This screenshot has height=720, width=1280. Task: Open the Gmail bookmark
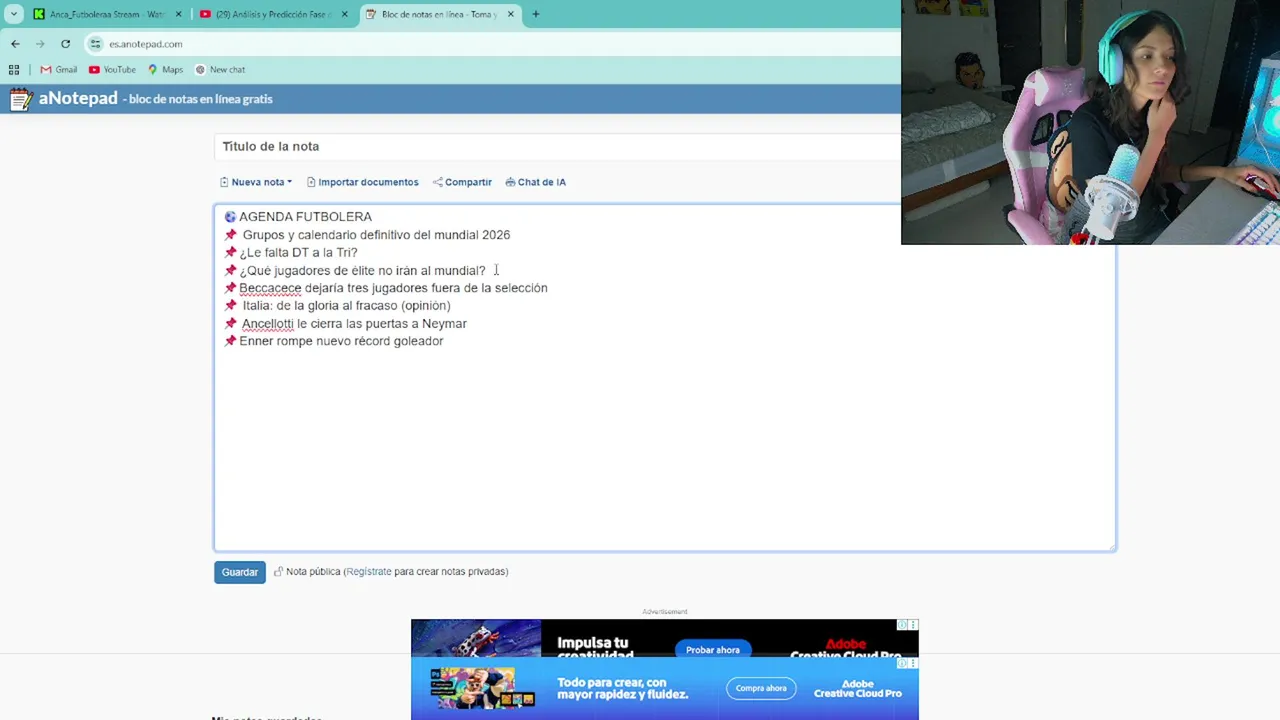(59, 70)
